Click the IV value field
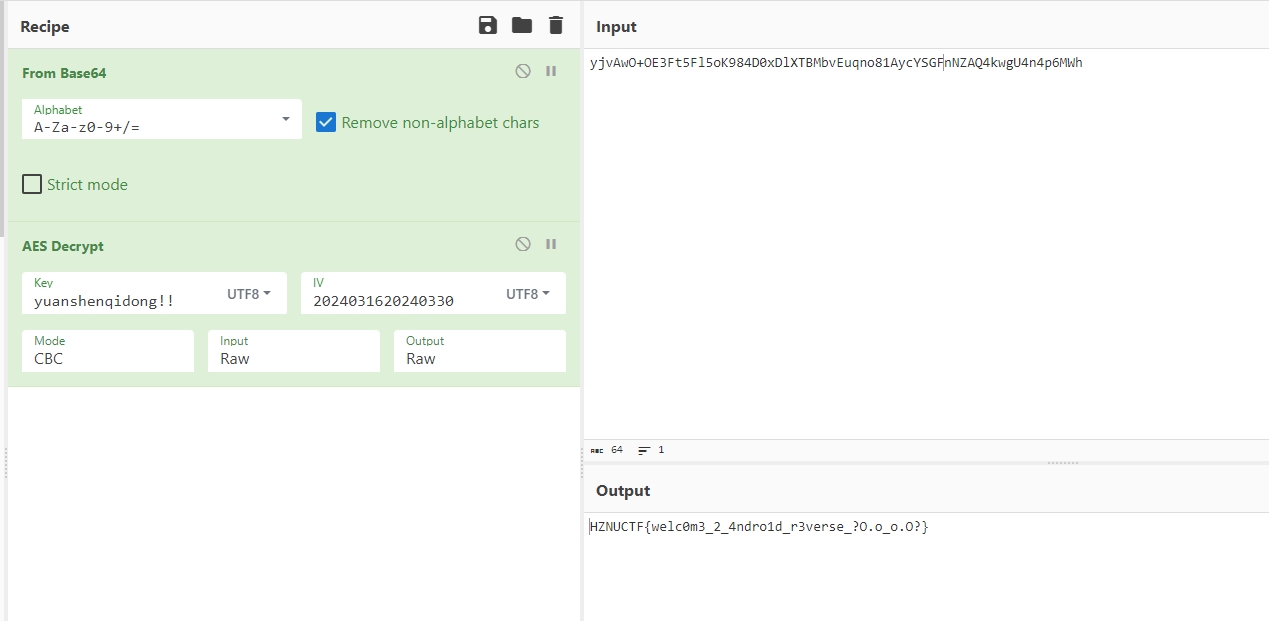 [x=400, y=300]
